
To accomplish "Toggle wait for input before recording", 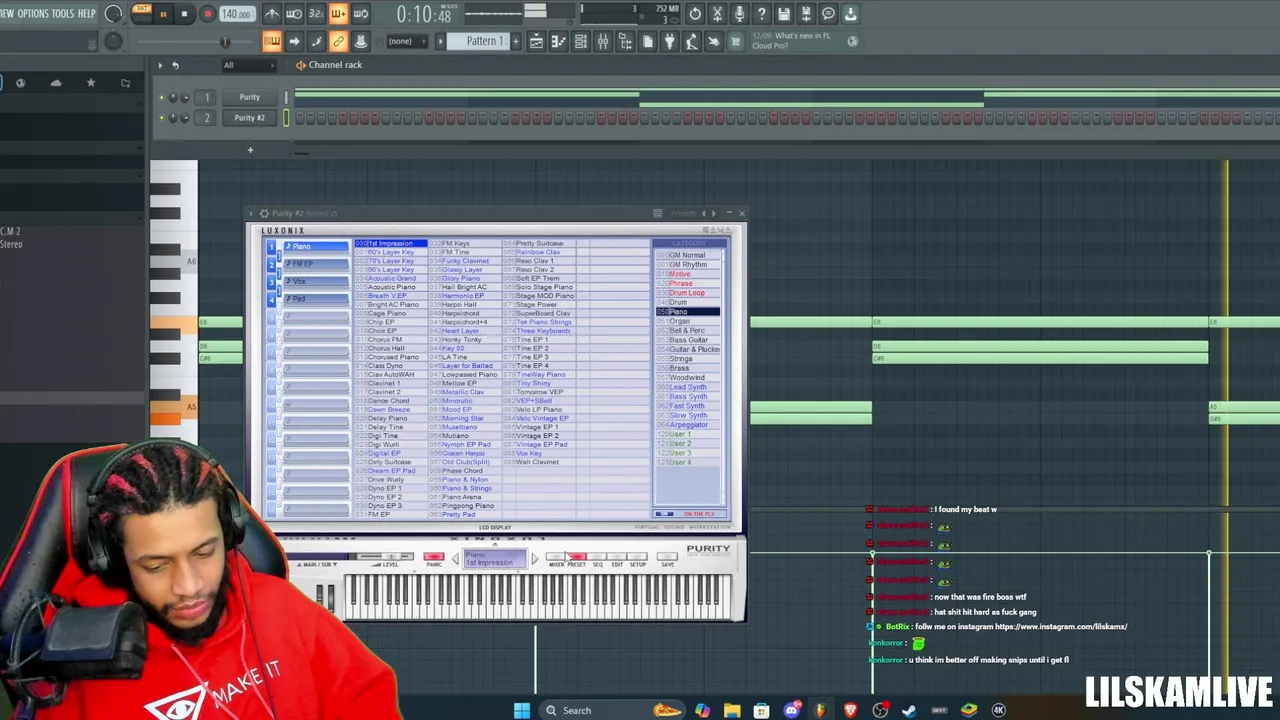I will [x=294, y=14].
